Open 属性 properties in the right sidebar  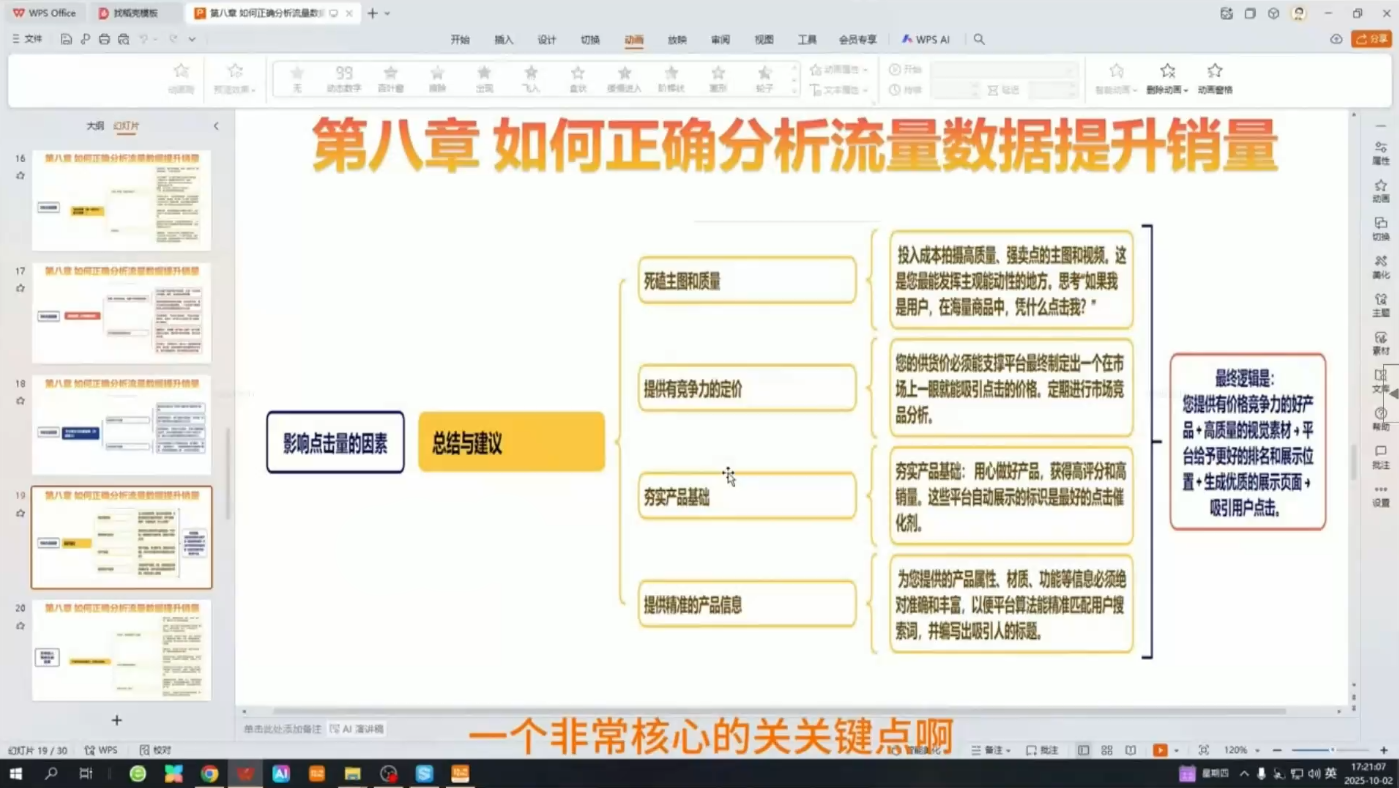pos(1381,153)
